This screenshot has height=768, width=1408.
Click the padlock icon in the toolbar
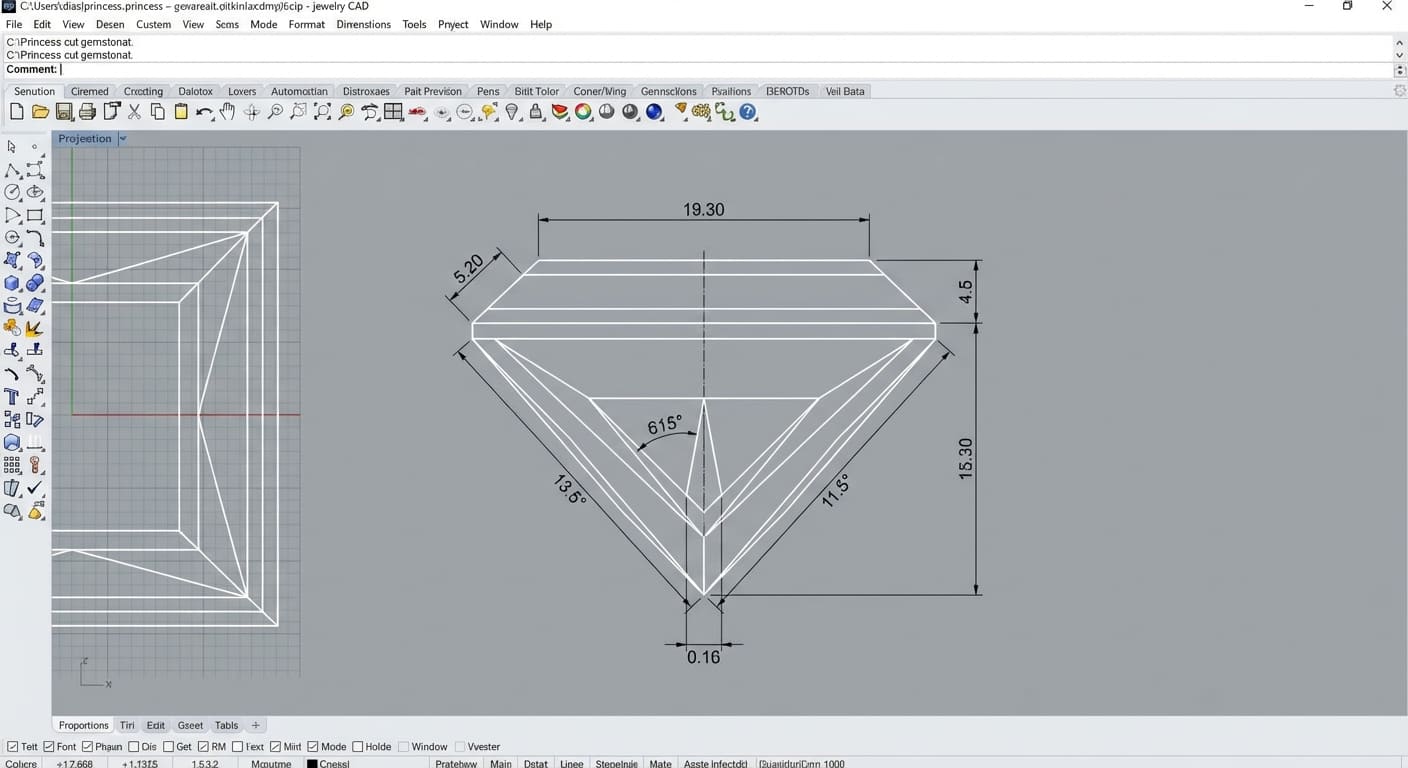point(536,112)
